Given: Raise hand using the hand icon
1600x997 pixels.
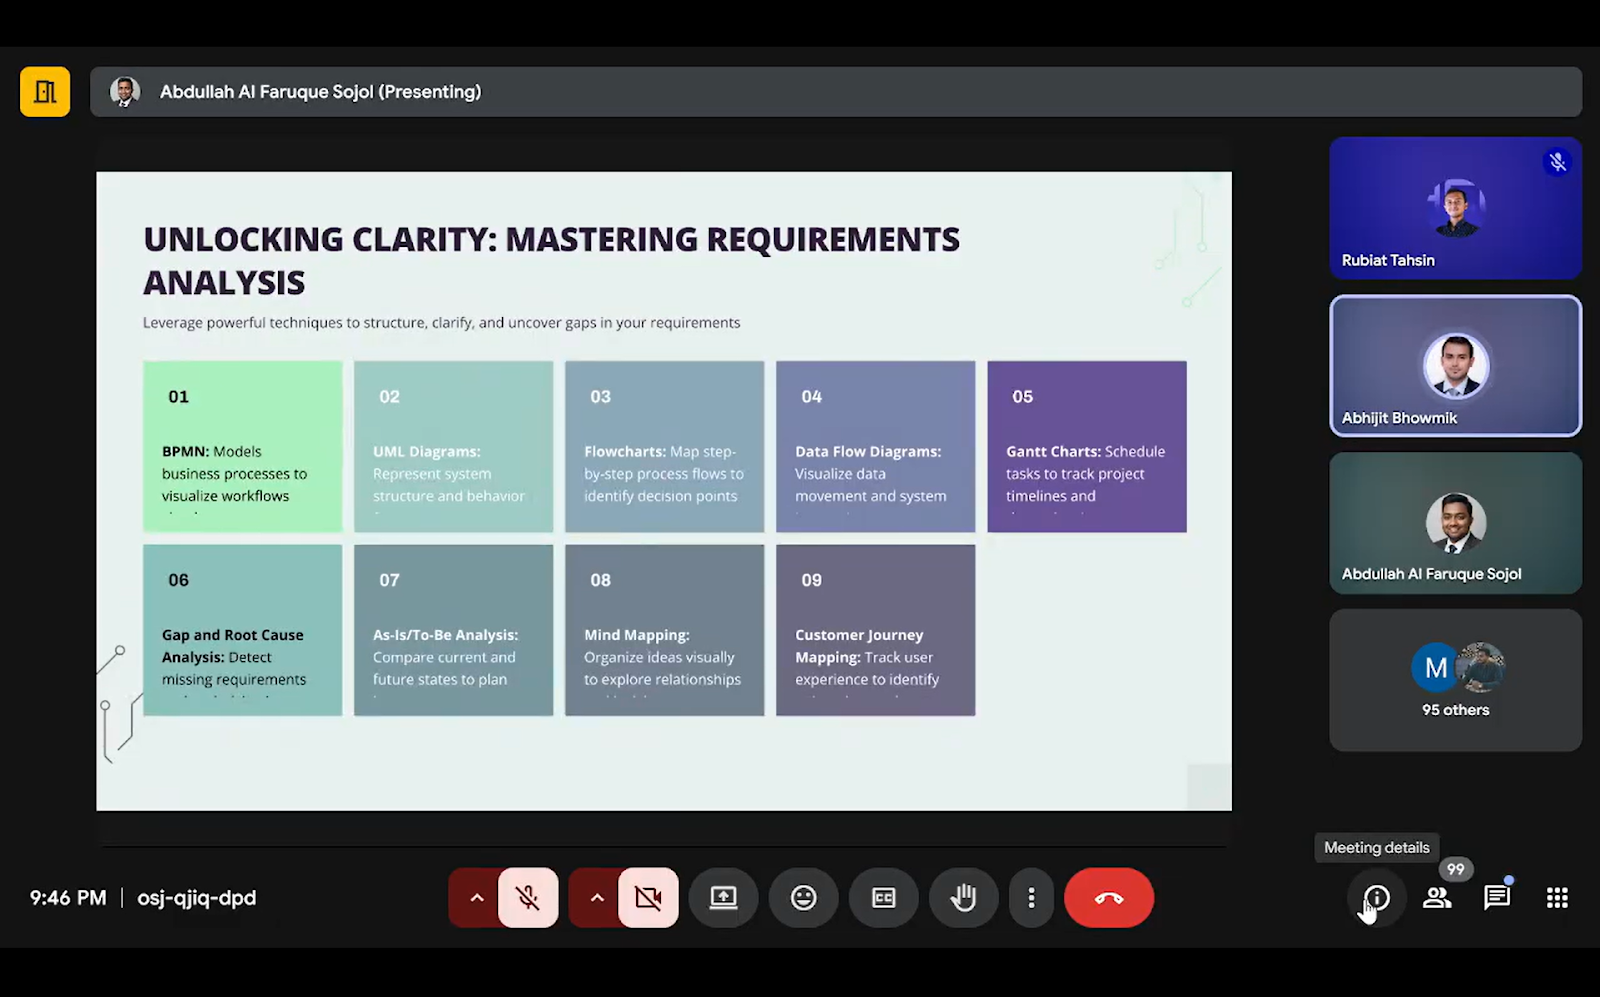Looking at the screenshot, I should 963,898.
